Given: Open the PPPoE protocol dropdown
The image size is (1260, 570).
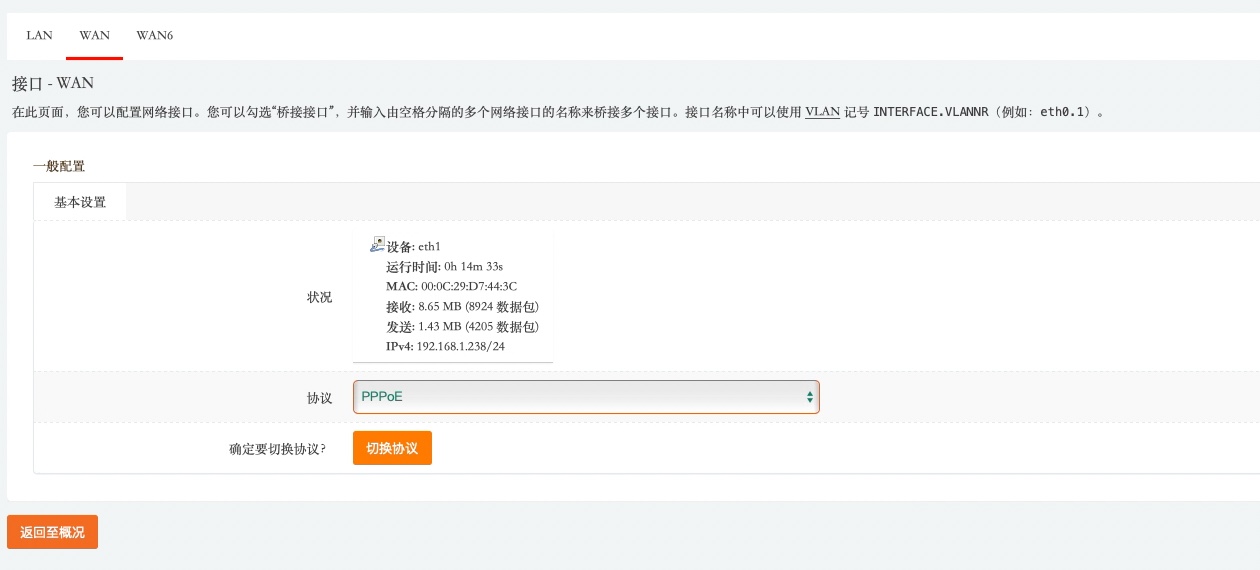Looking at the screenshot, I should pos(586,397).
